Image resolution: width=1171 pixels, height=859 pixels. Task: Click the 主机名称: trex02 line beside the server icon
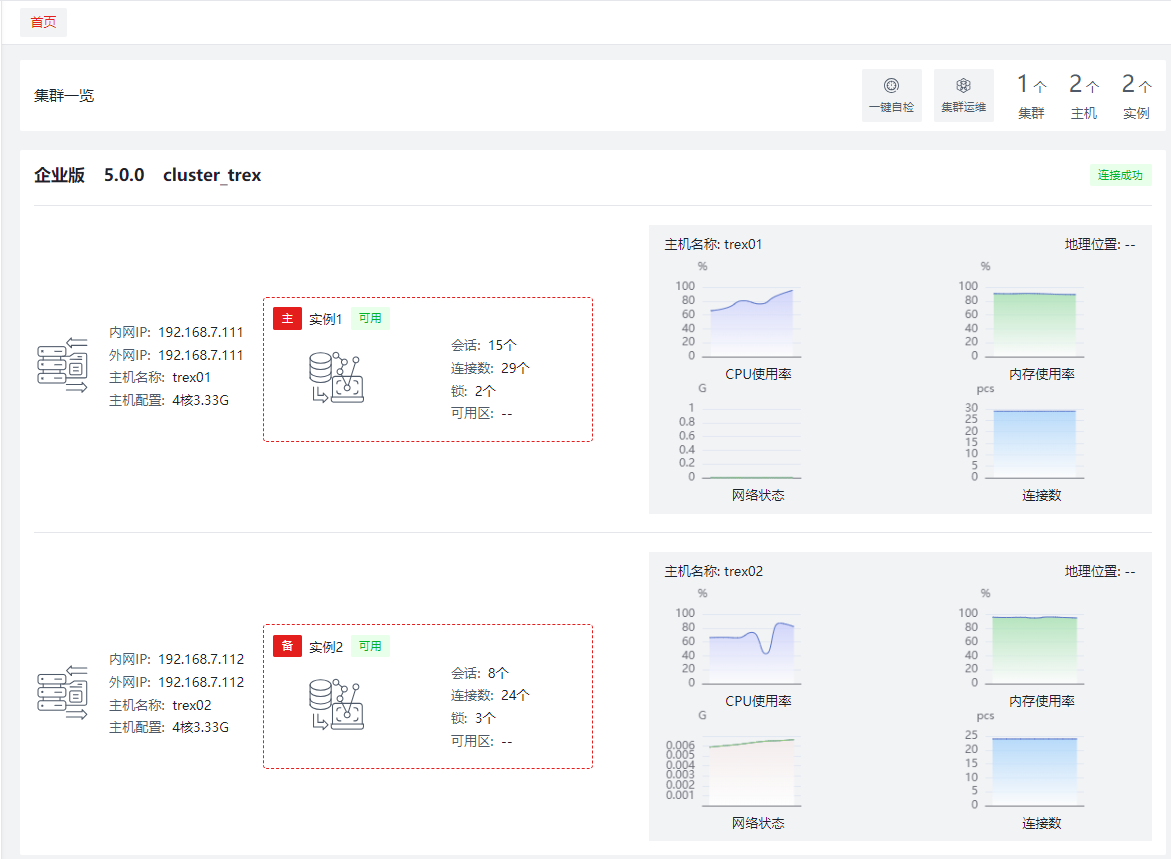point(160,706)
